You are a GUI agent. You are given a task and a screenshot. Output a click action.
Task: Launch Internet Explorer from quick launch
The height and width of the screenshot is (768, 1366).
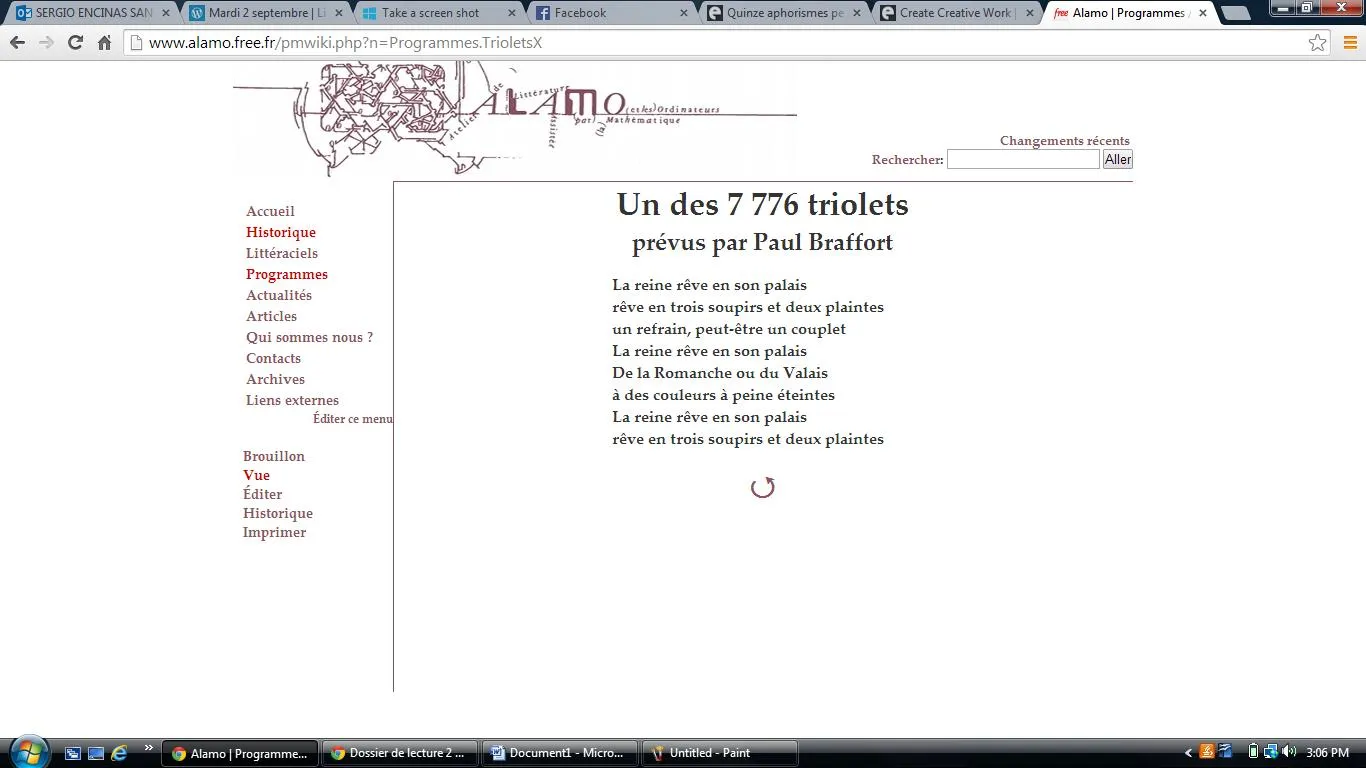point(119,753)
